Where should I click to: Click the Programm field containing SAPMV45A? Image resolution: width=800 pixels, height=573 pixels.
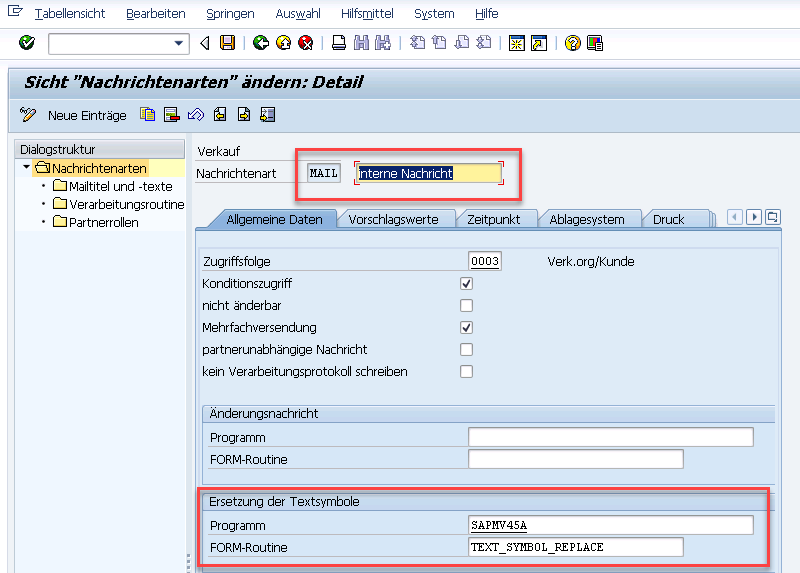[x=611, y=525]
